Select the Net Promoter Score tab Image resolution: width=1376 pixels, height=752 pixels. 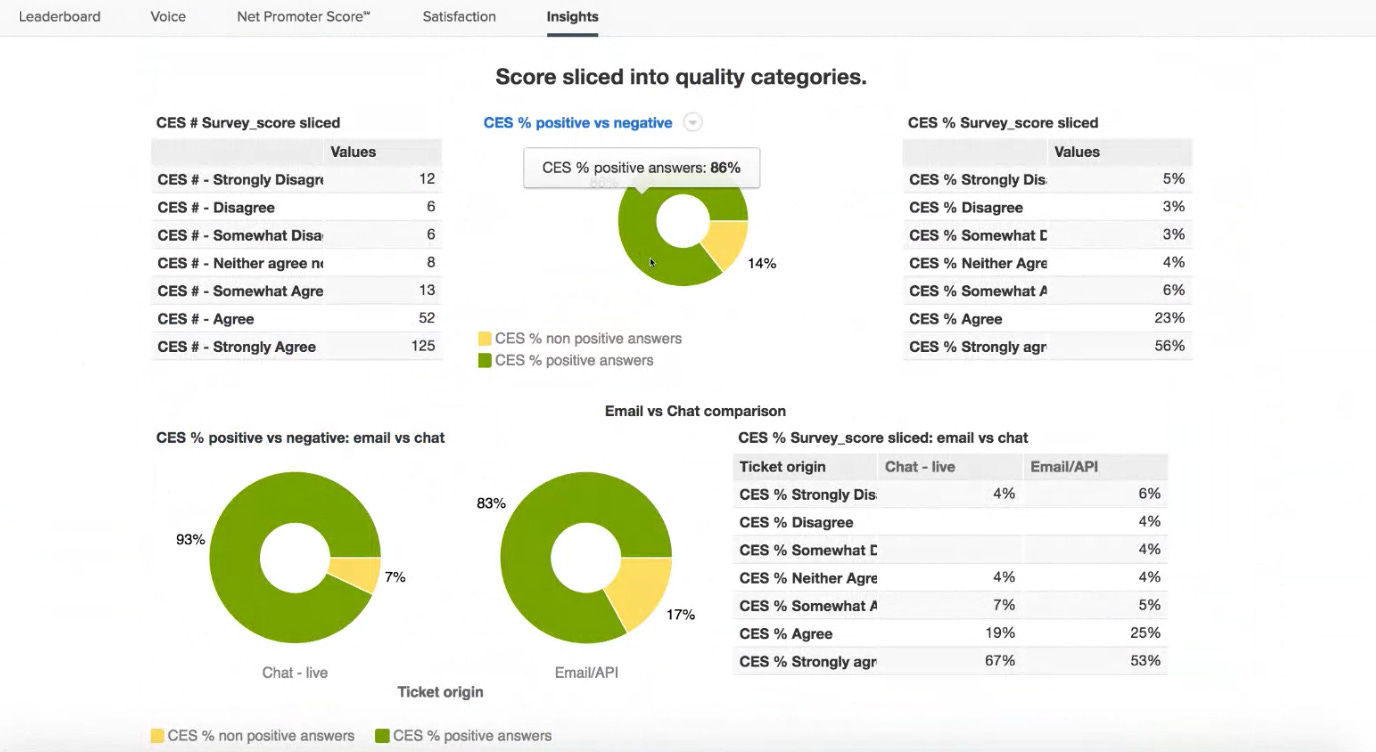pos(303,16)
